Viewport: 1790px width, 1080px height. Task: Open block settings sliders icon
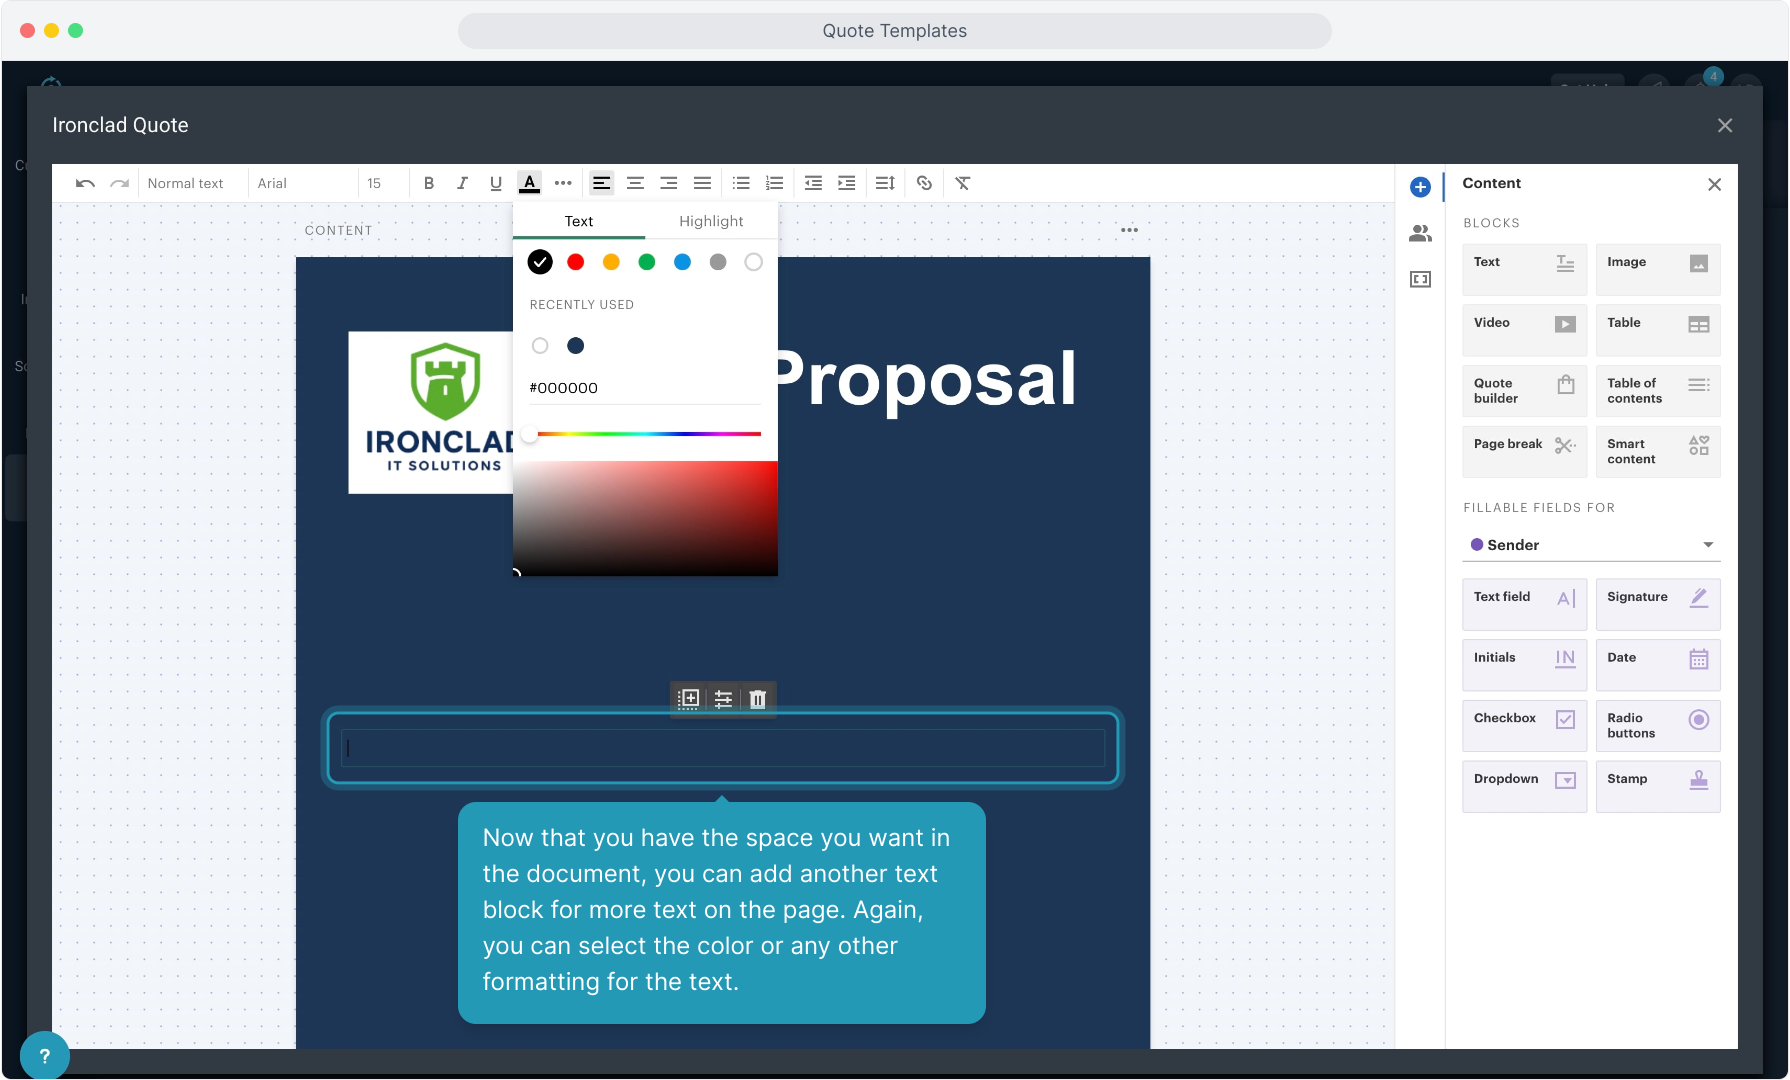tap(723, 699)
